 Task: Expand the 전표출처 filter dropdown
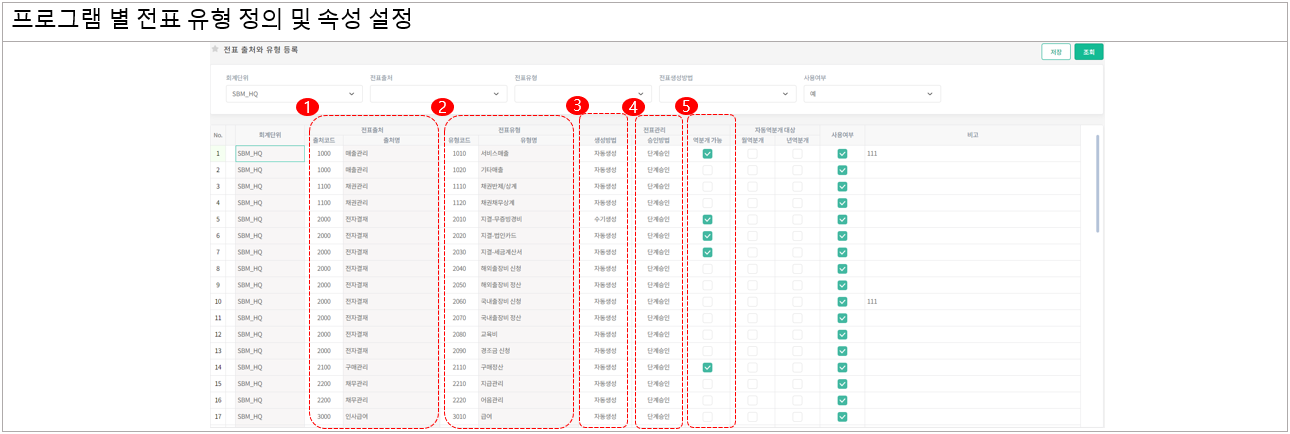point(437,94)
